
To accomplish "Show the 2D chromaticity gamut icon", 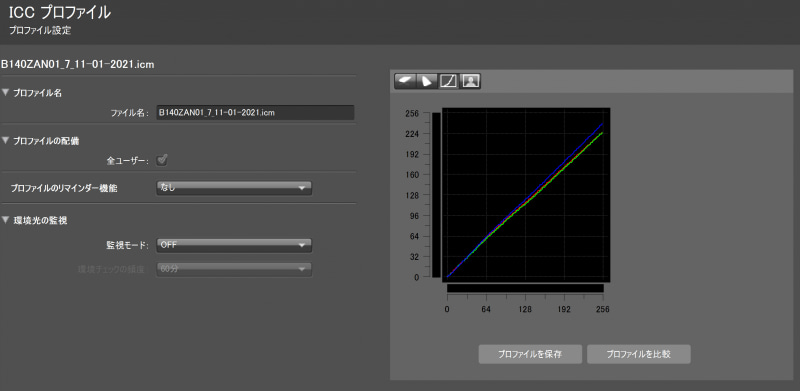I will [427, 81].
